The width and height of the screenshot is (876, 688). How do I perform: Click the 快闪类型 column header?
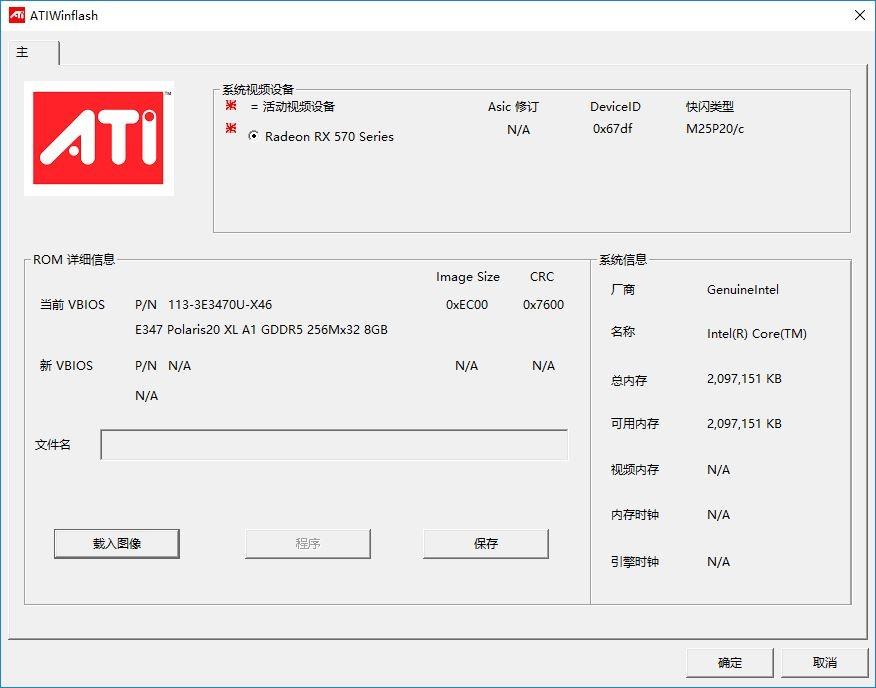click(710, 106)
